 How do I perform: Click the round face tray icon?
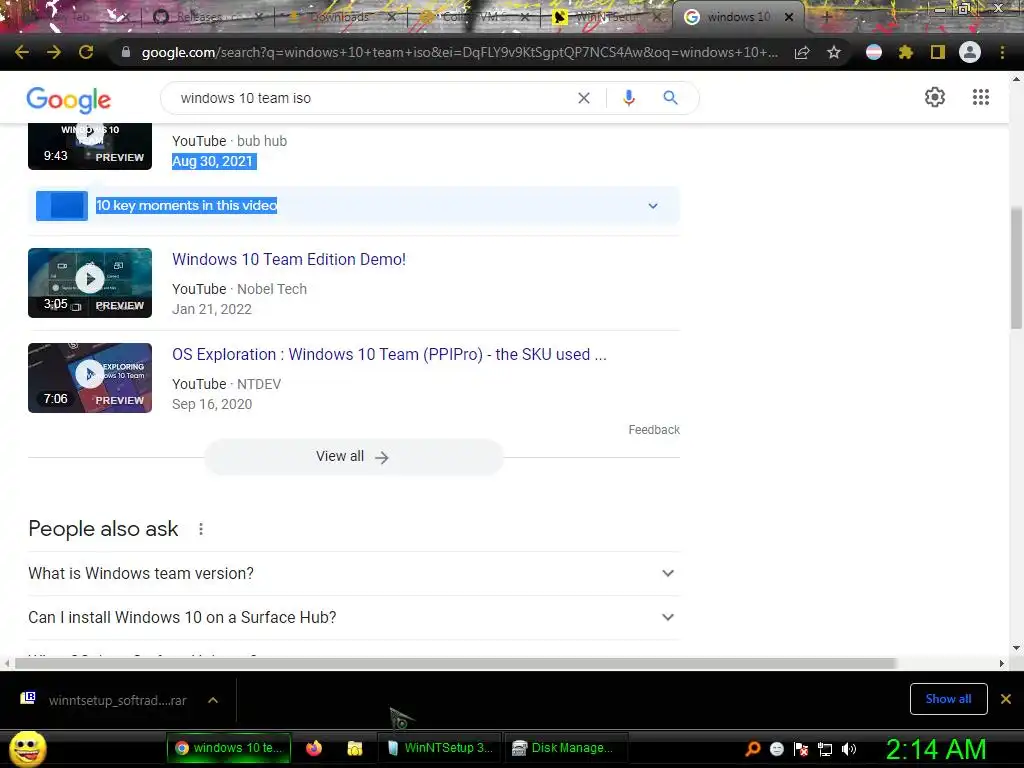776,749
